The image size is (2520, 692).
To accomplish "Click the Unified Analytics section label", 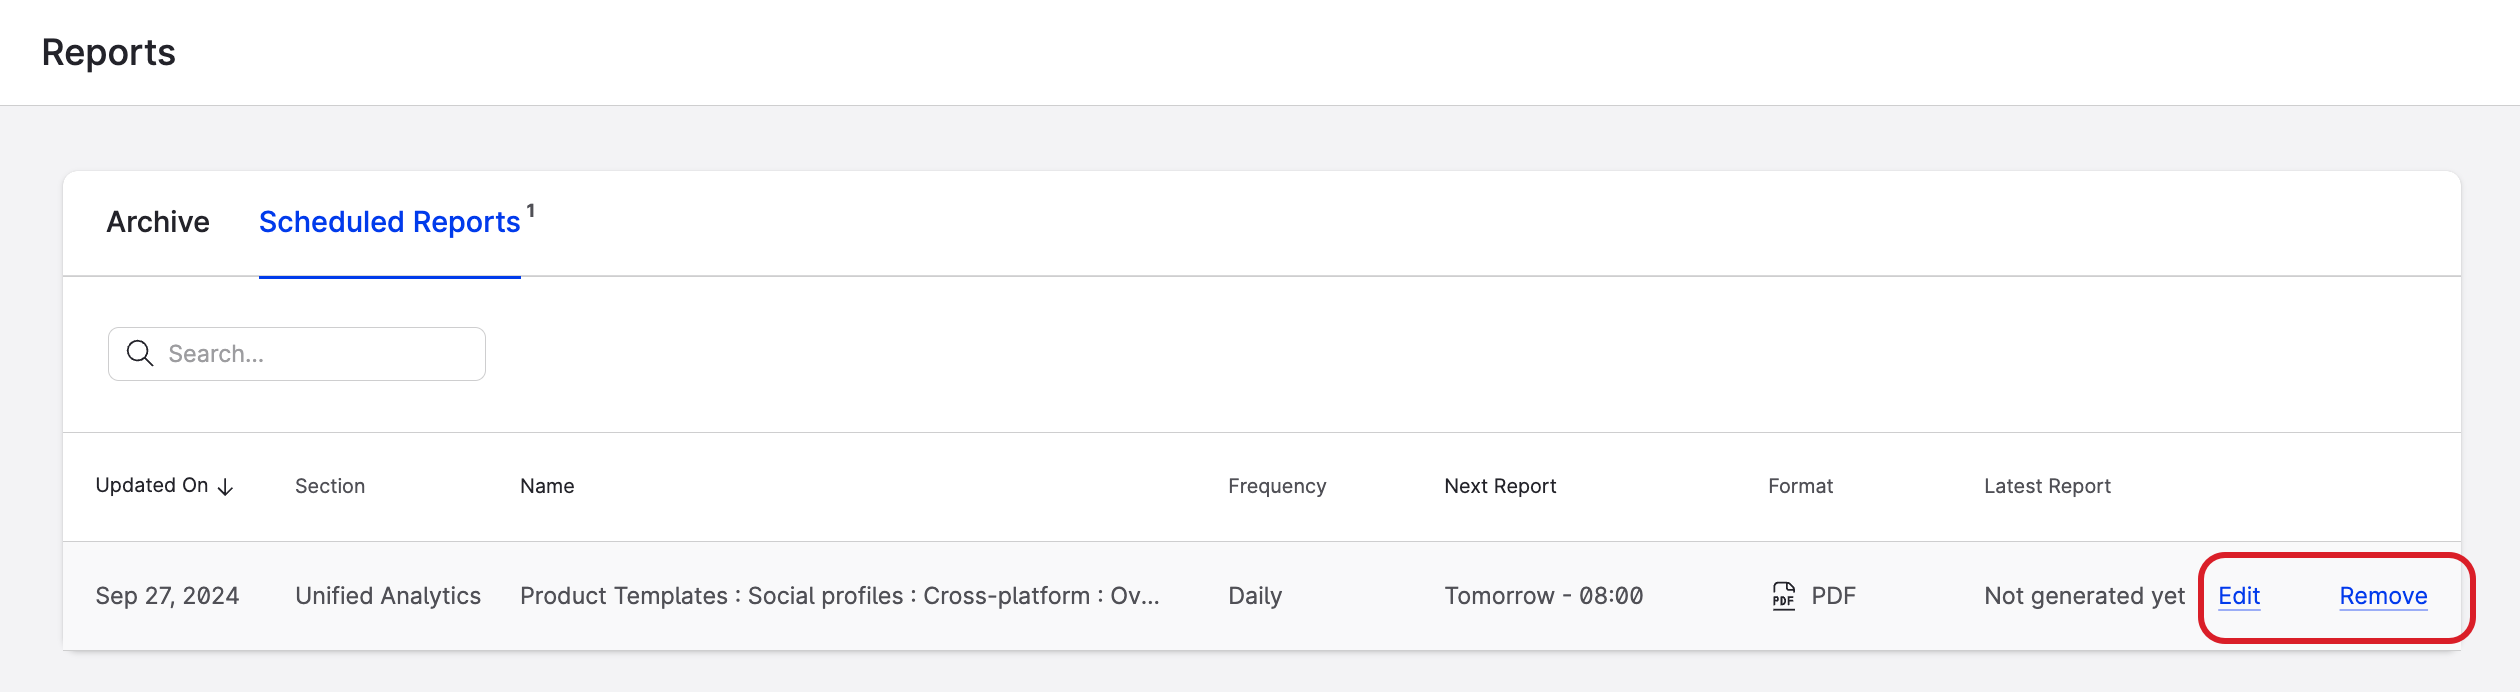I will [388, 595].
